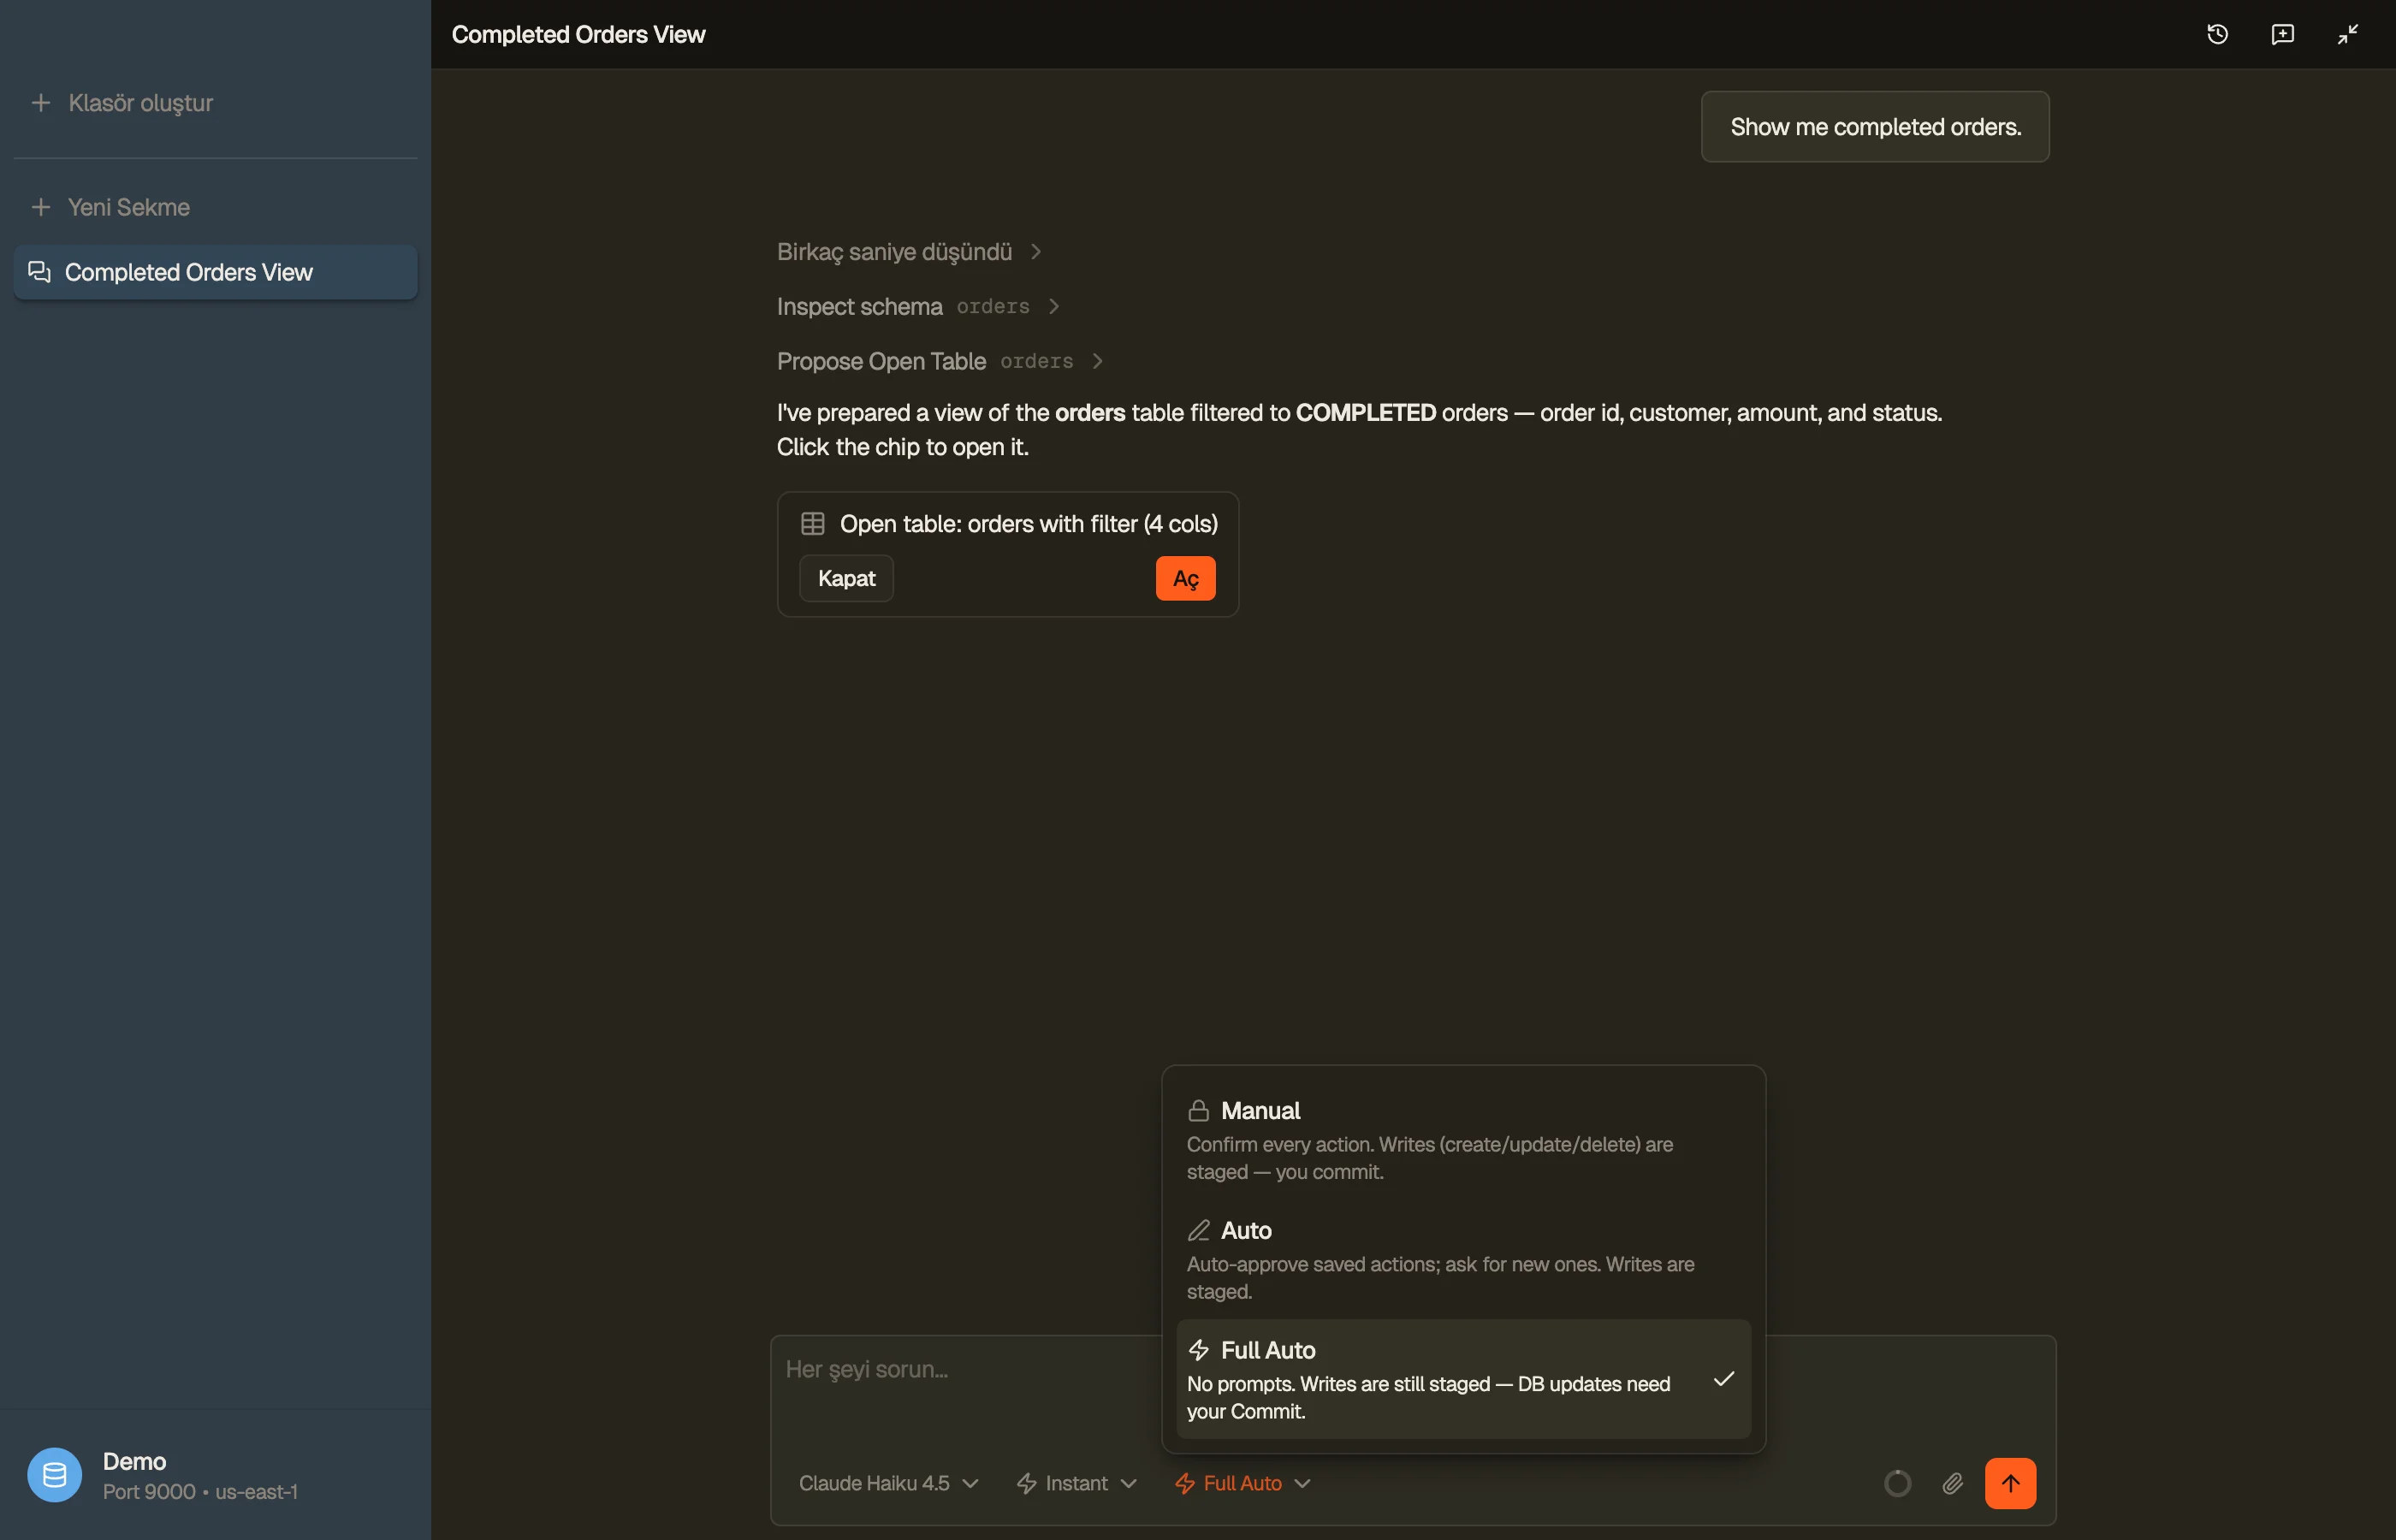Send message with orange arrow button
The height and width of the screenshot is (1540, 2396).
tap(2010, 1483)
